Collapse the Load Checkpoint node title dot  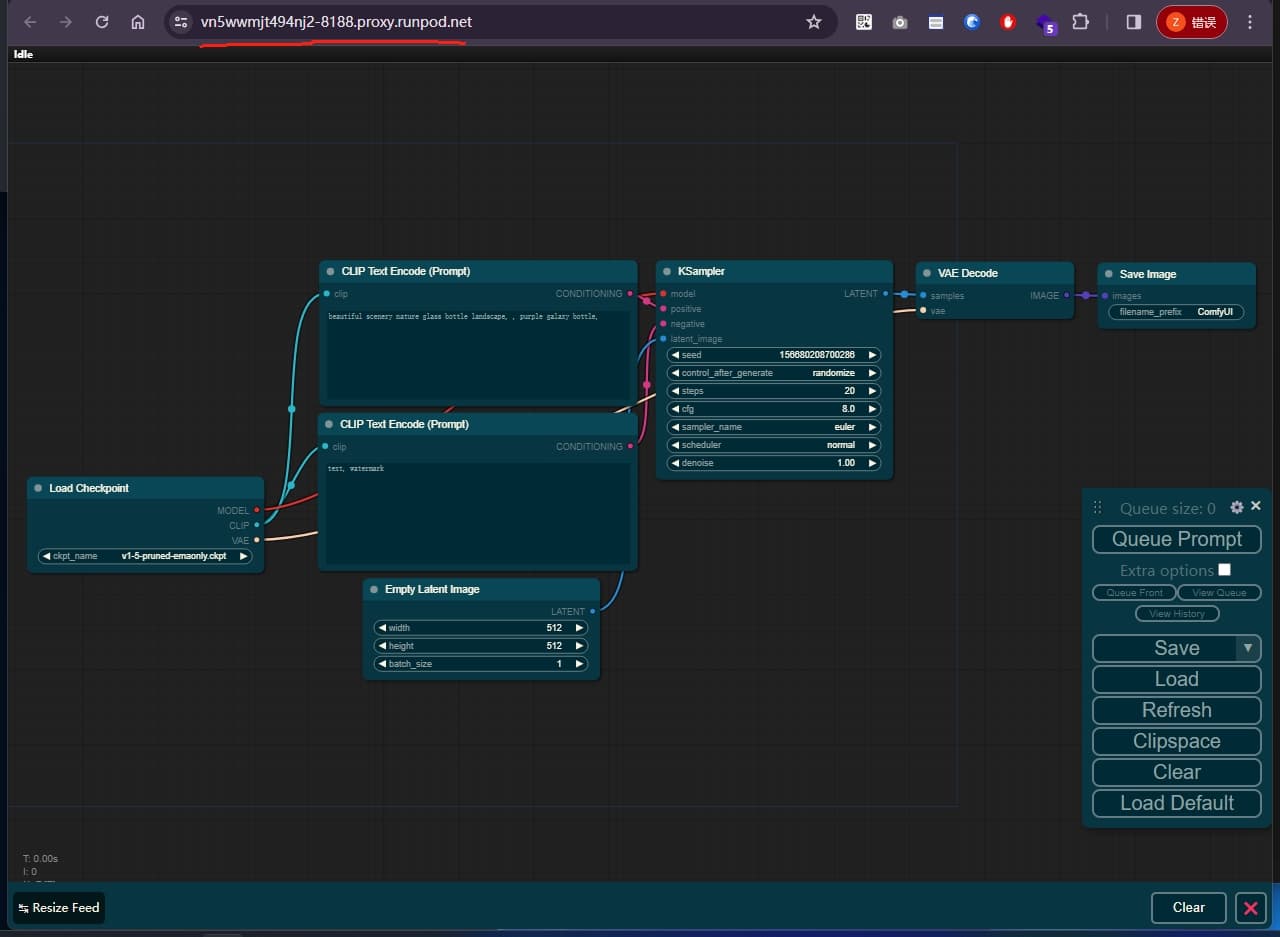[x=38, y=488]
